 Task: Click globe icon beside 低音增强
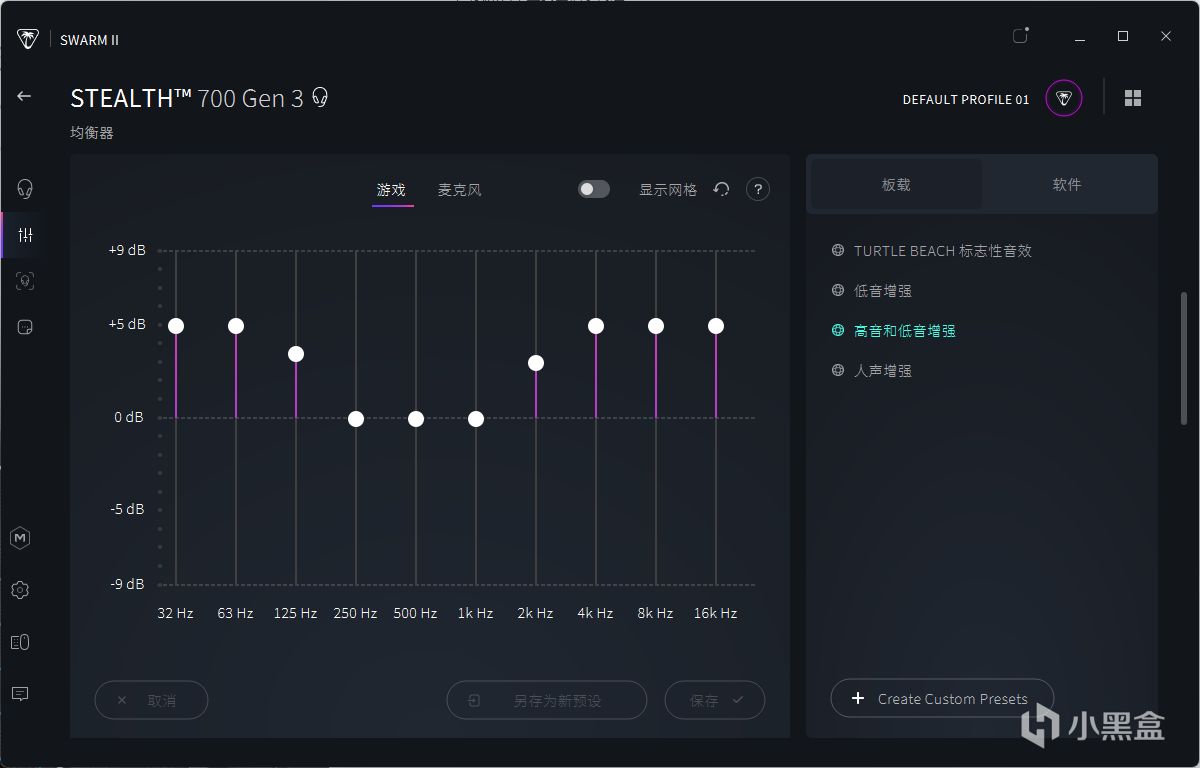(838, 290)
